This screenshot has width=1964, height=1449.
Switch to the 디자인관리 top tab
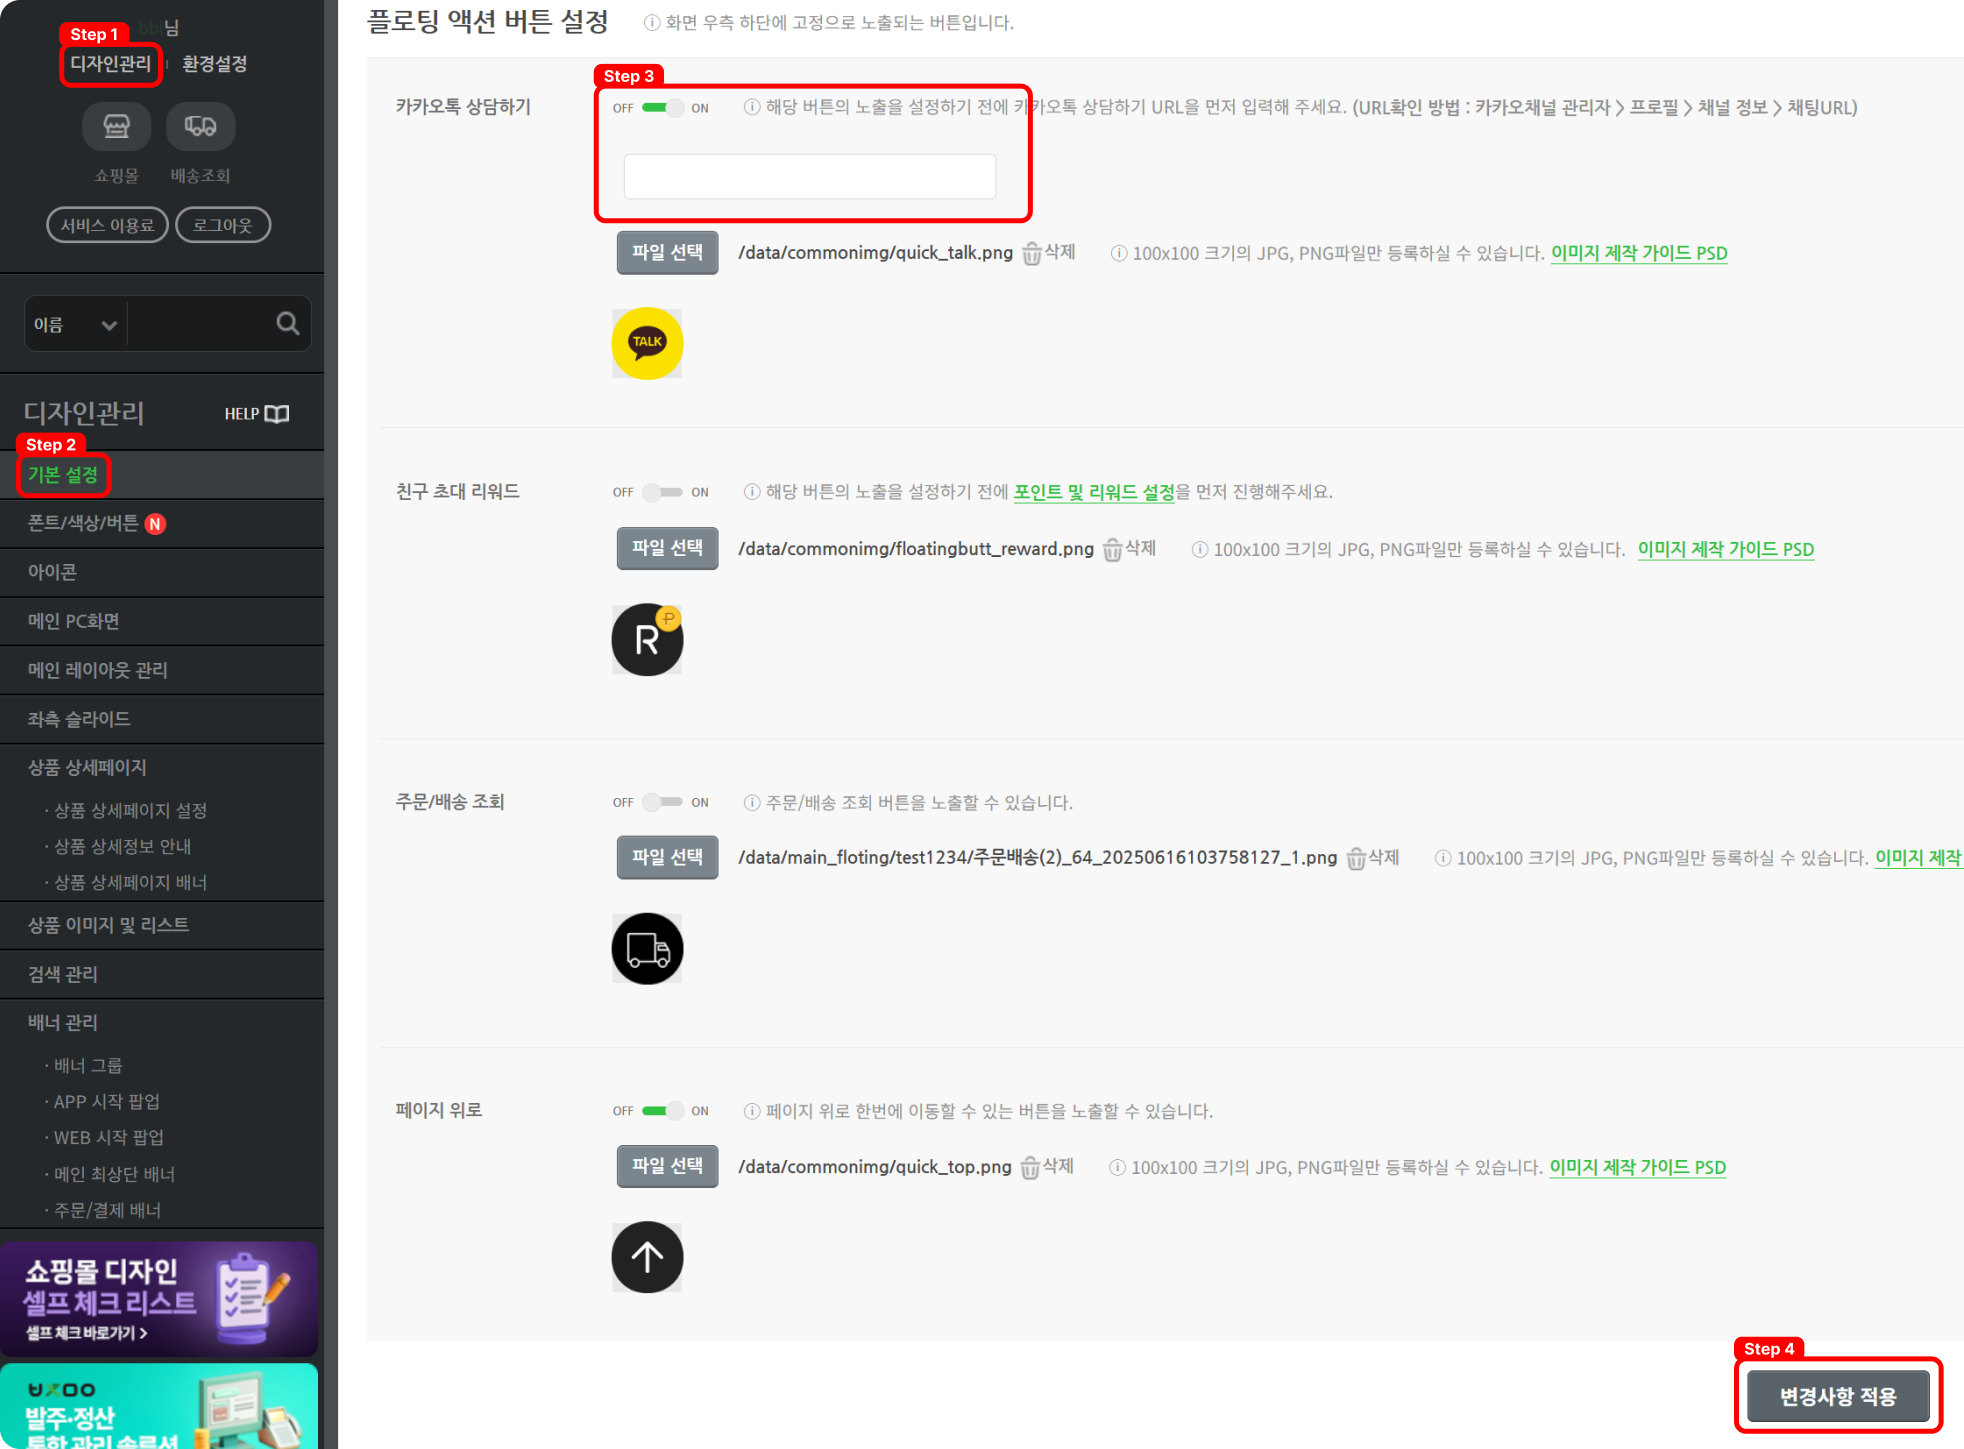point(110,64)
